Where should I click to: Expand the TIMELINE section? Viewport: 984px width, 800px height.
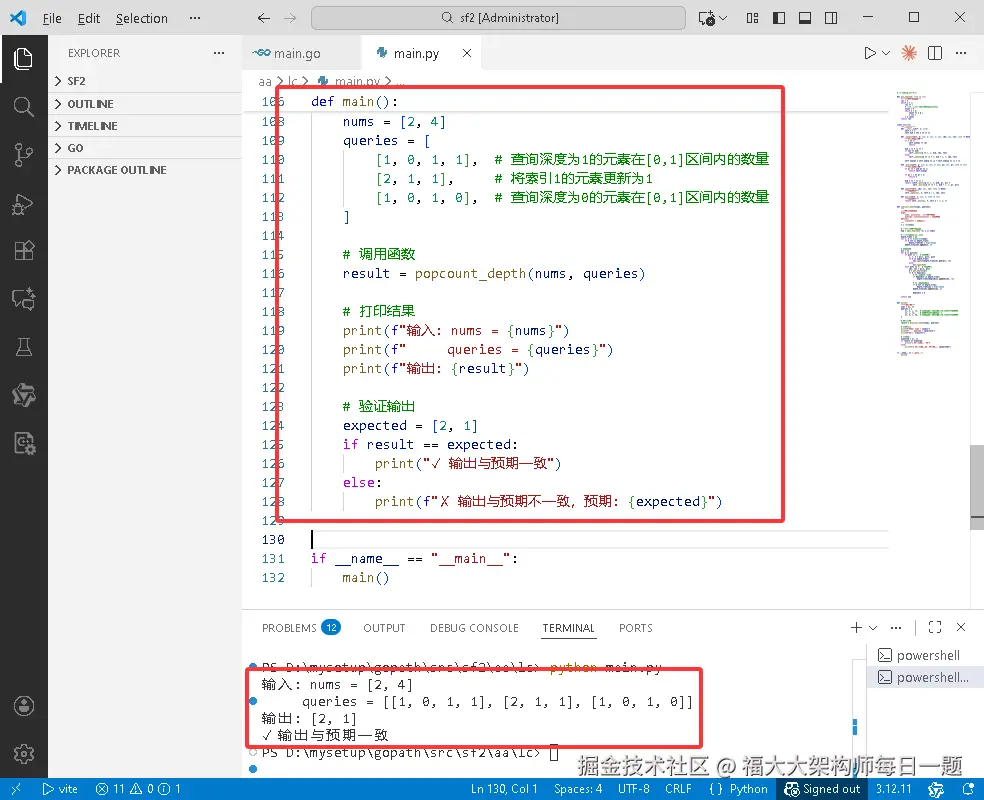[x=145, y=125]
